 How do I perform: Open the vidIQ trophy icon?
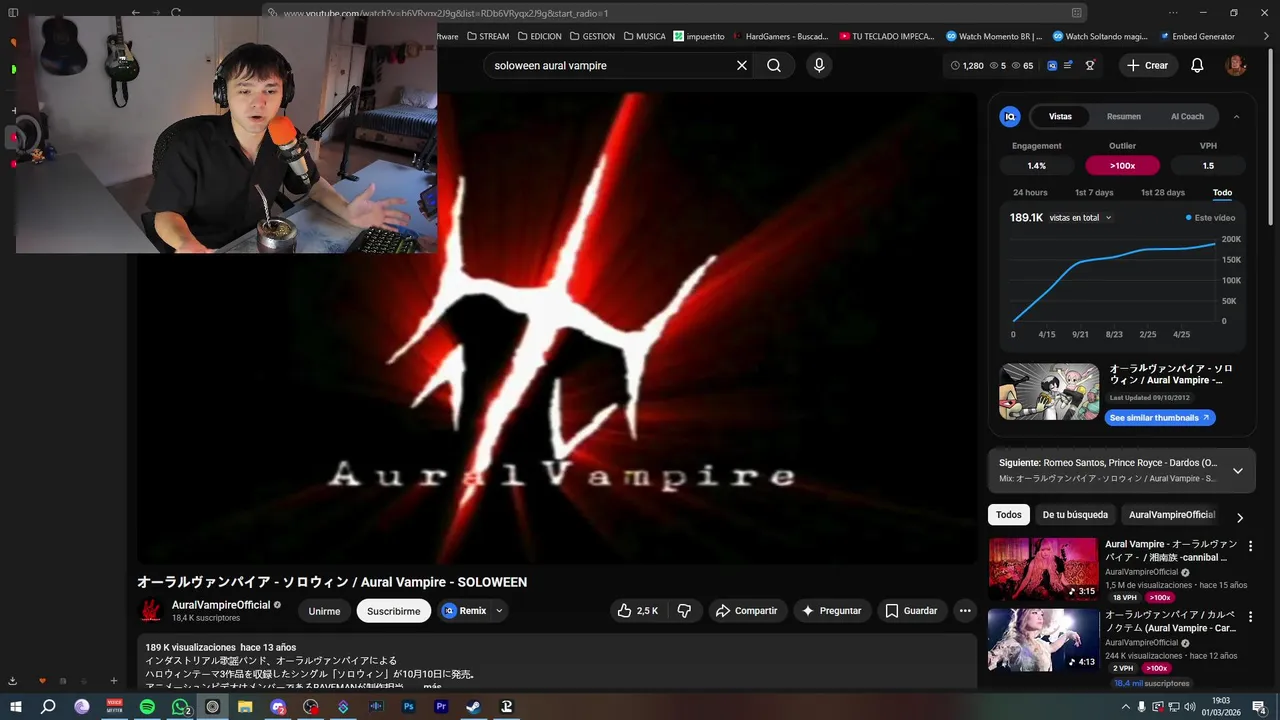pos(1090,65)
